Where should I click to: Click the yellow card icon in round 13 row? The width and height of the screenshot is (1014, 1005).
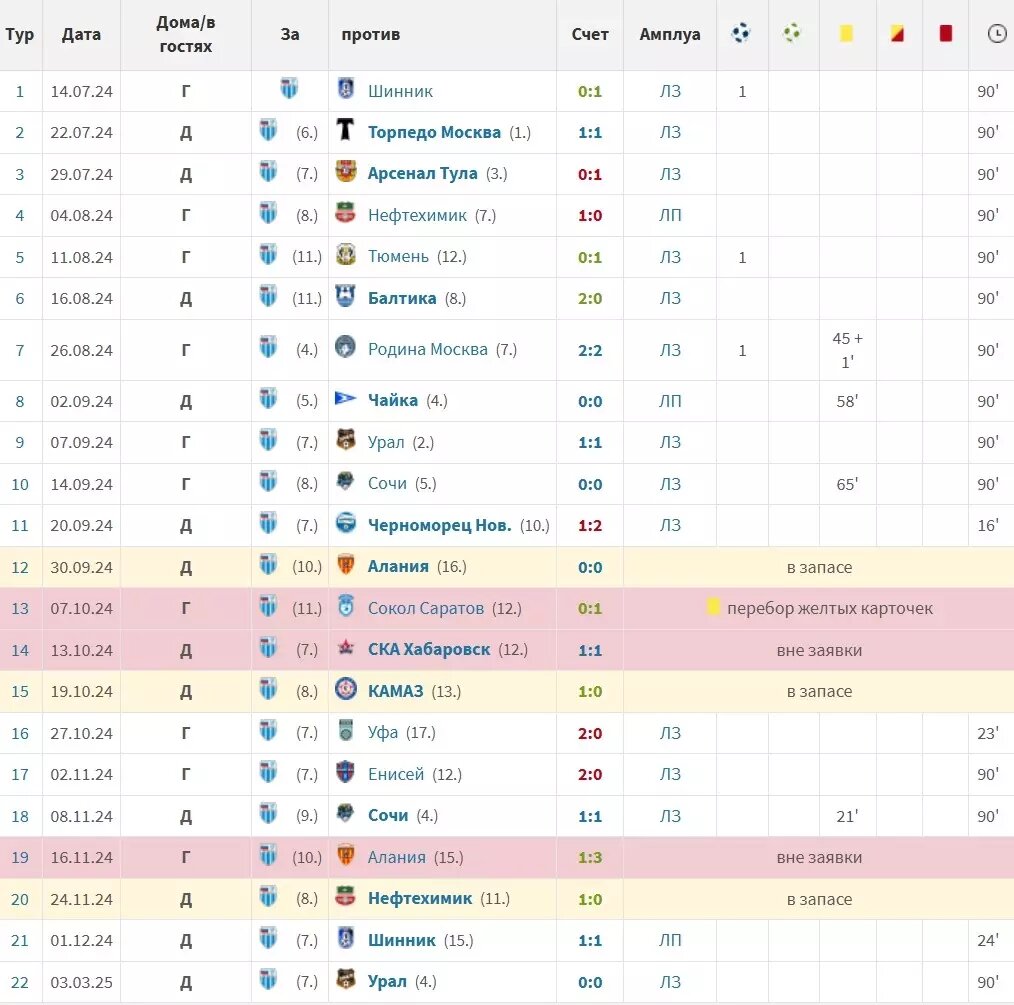[713, 607]
